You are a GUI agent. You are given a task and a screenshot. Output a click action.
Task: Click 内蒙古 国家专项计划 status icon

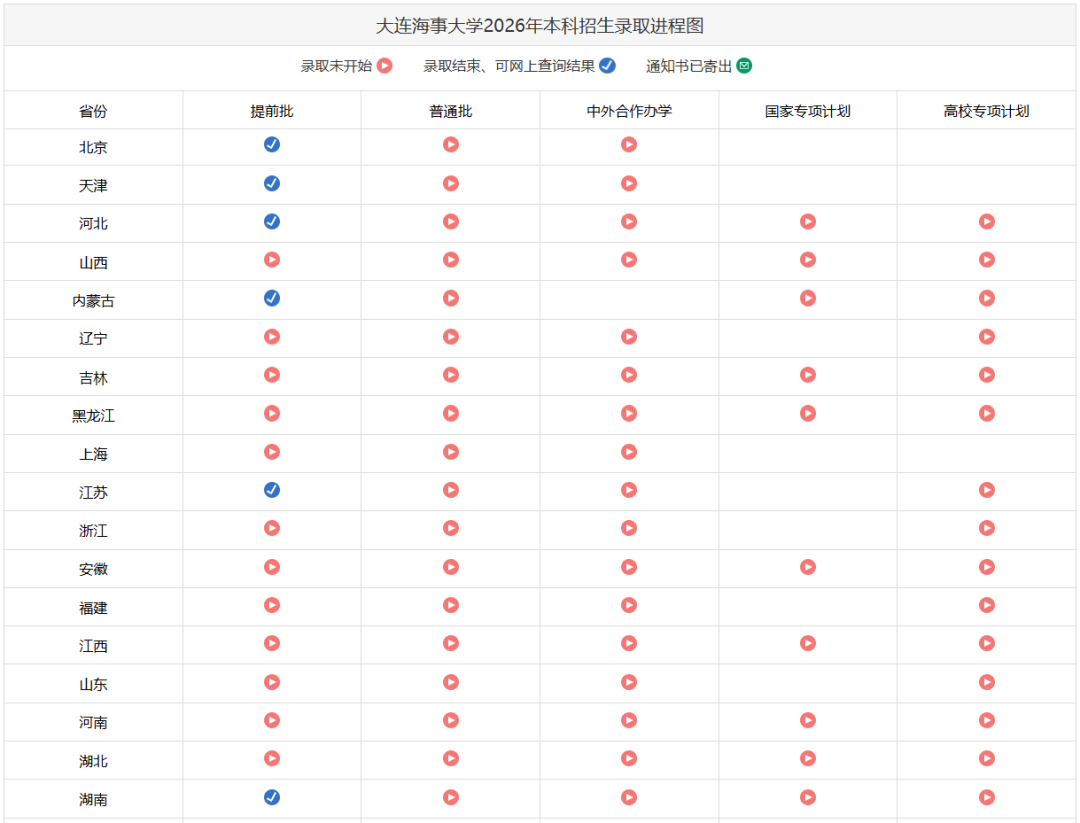pyautogui.click(x=808, y=298)
